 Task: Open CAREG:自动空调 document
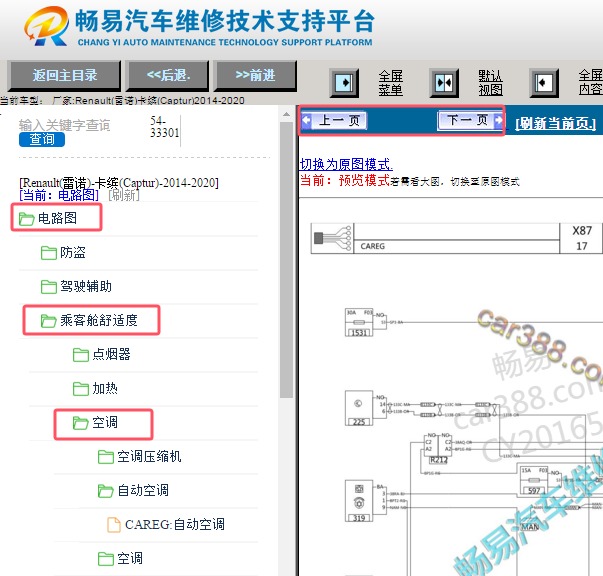click(x=174, y=524)
